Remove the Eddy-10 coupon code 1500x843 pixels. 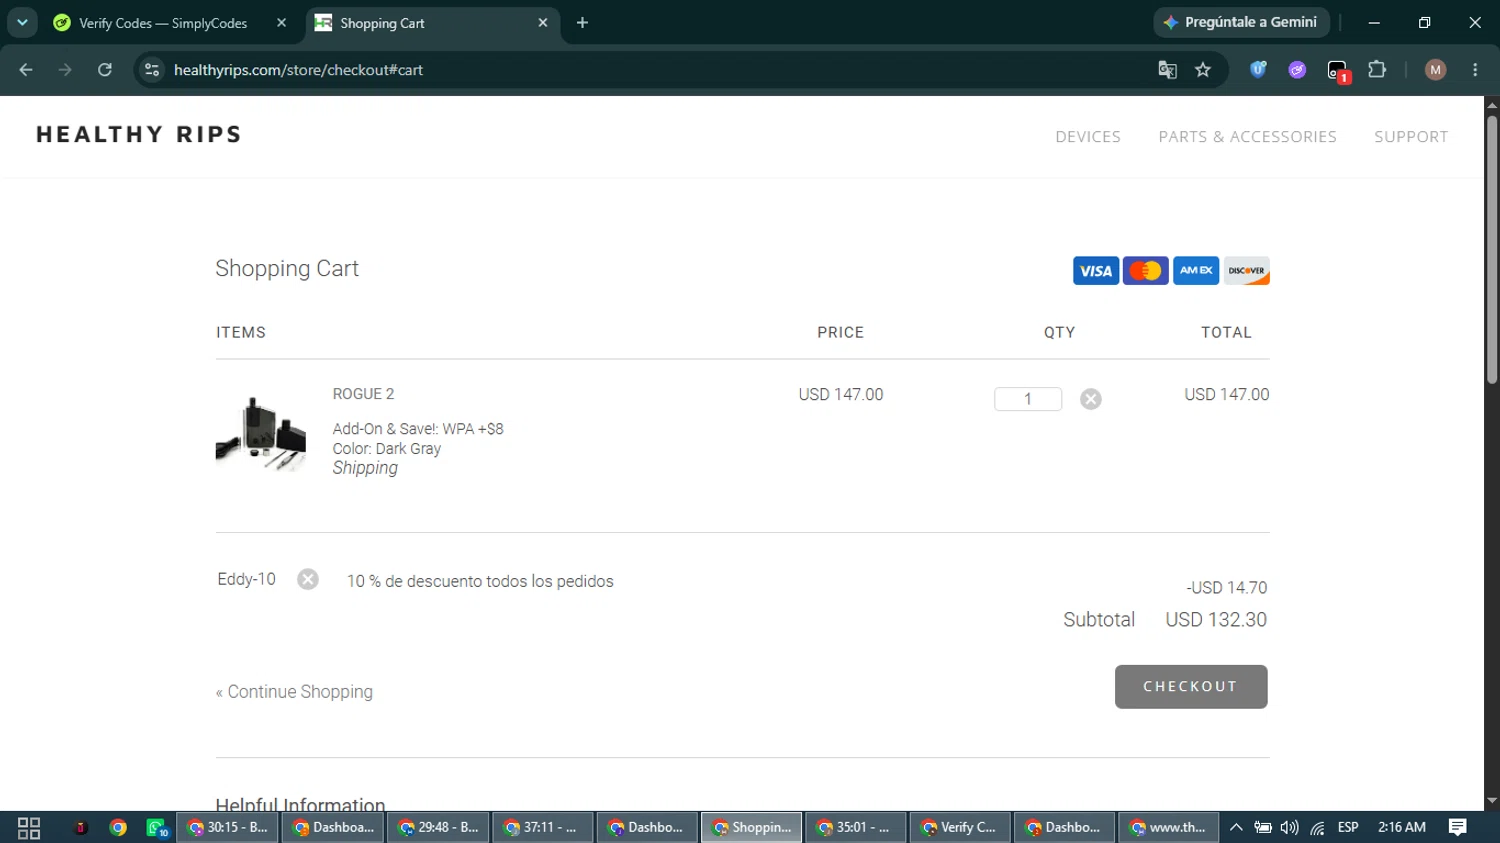coord(308,580)
